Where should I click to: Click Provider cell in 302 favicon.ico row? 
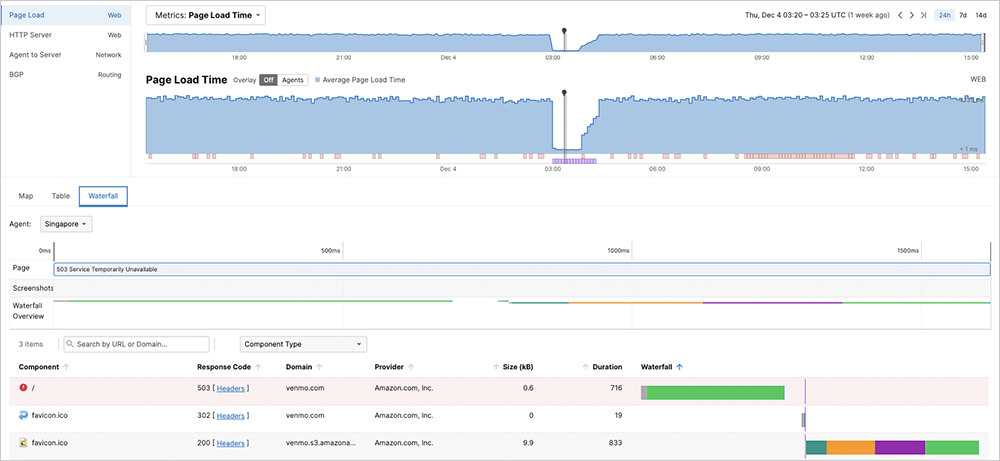tap(404, 415)
